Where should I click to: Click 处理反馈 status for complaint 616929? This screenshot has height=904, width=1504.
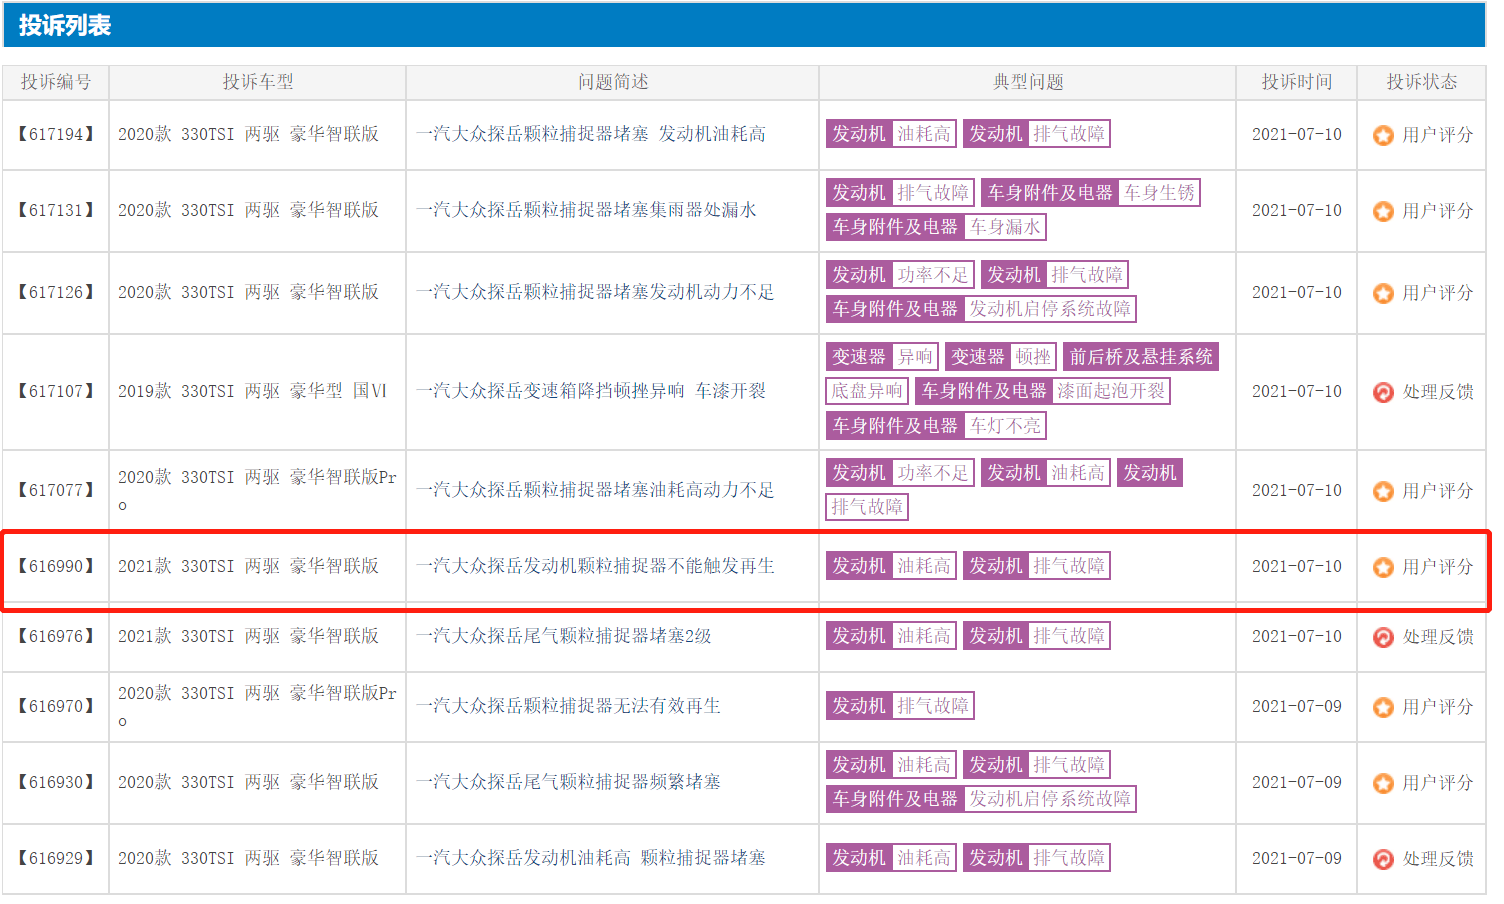tap(1437, 859)
